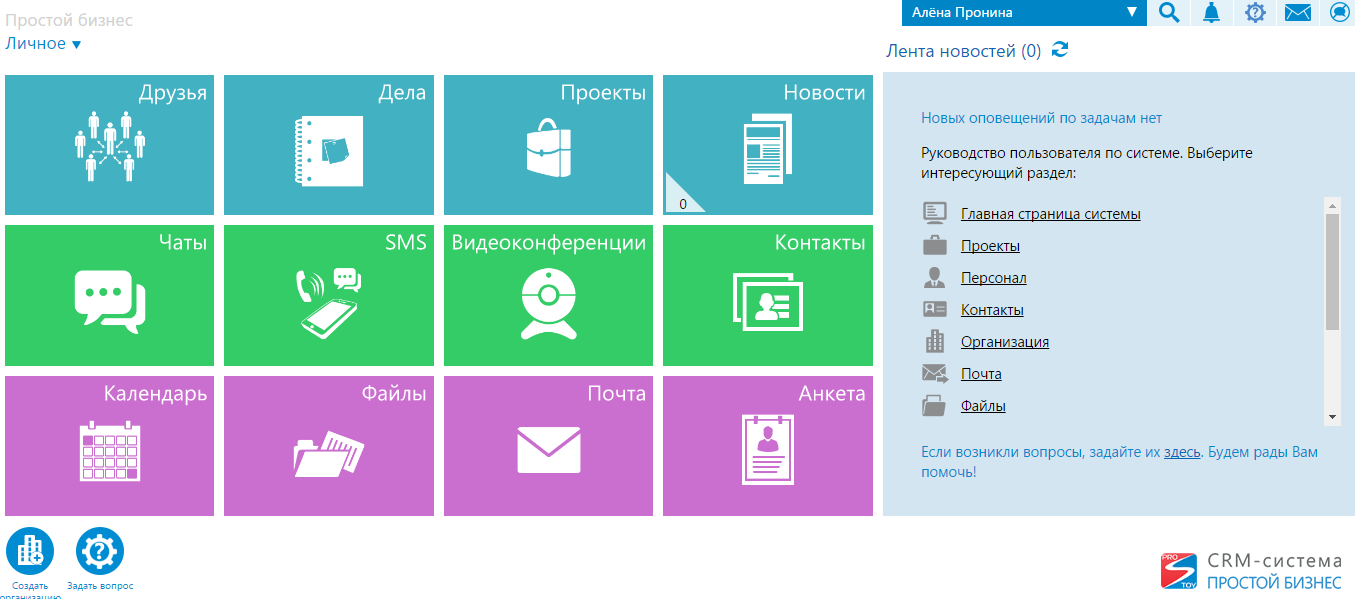1355x599 pixels.
Task: Expand the Алёна Пронина user dropdown
Action: pos(1024,12)
